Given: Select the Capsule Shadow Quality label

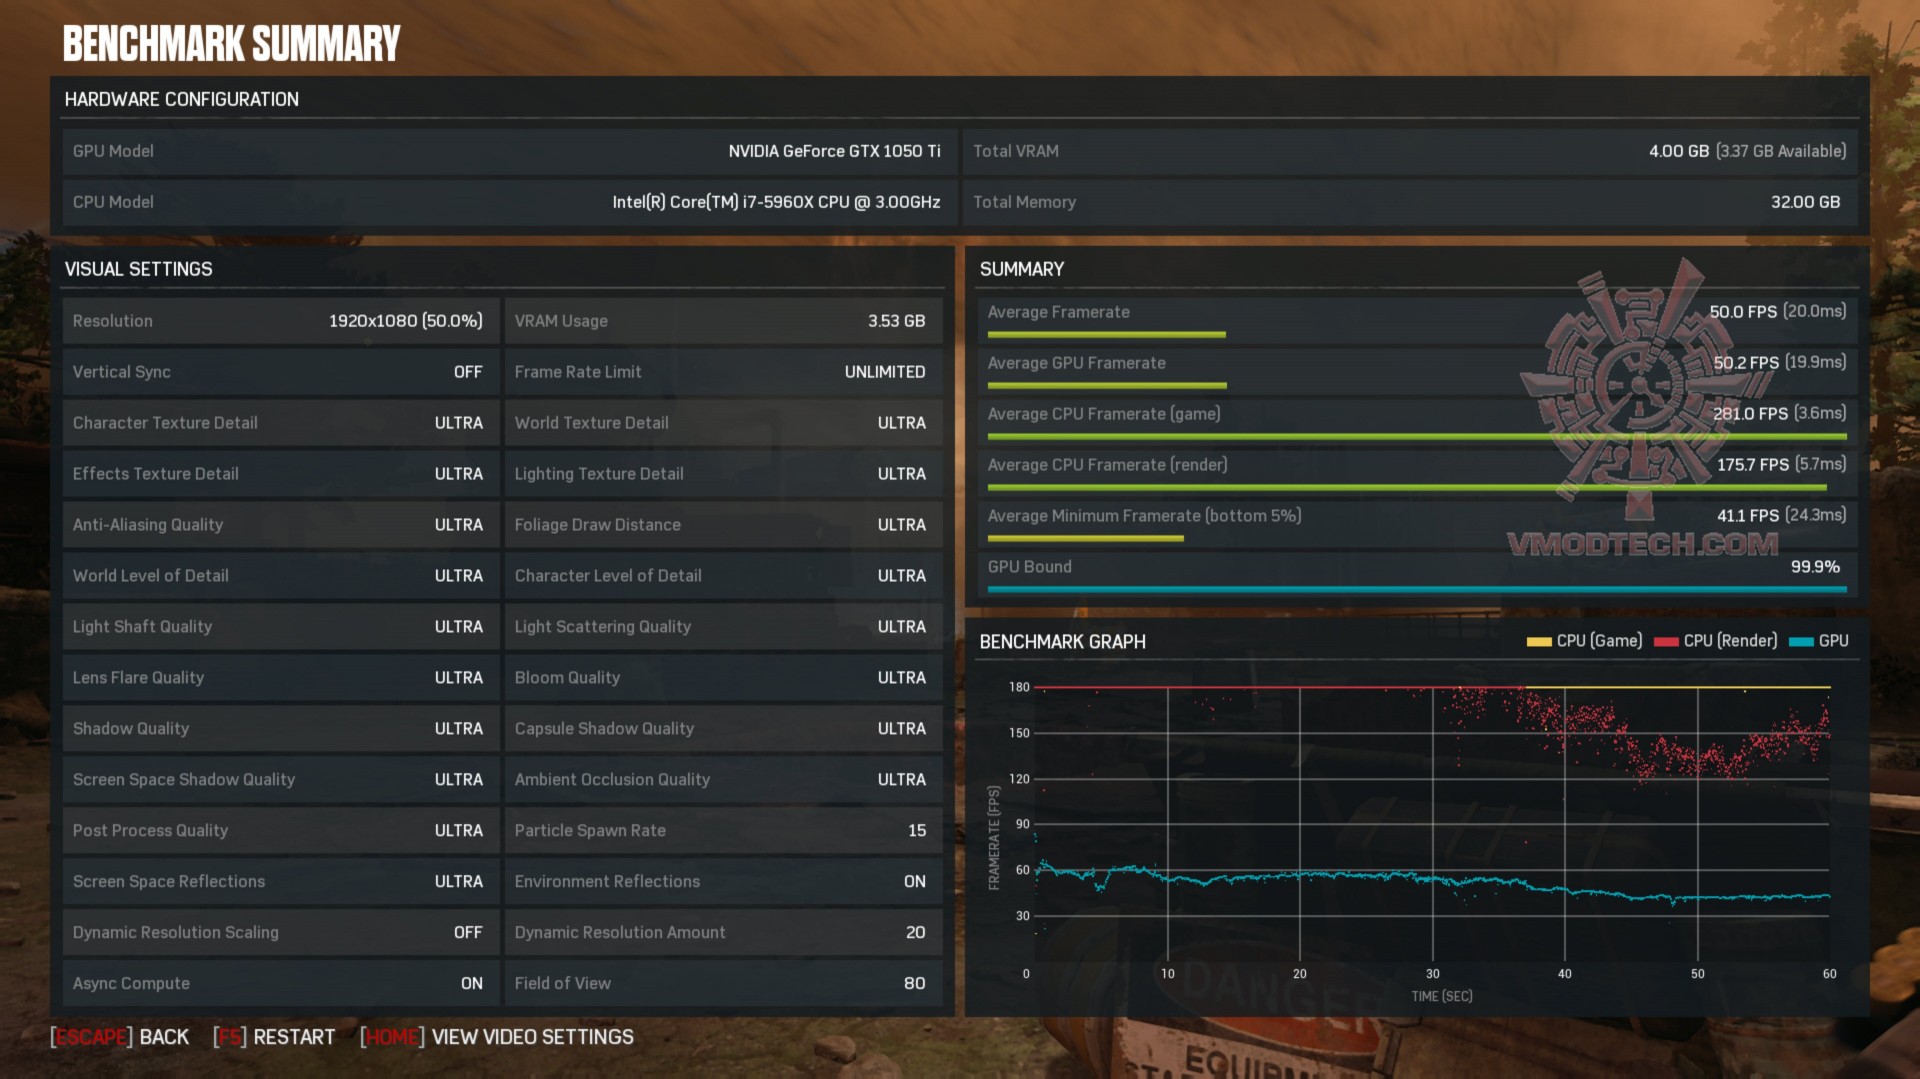Looking at the screenshot, I should click(604, 729).
